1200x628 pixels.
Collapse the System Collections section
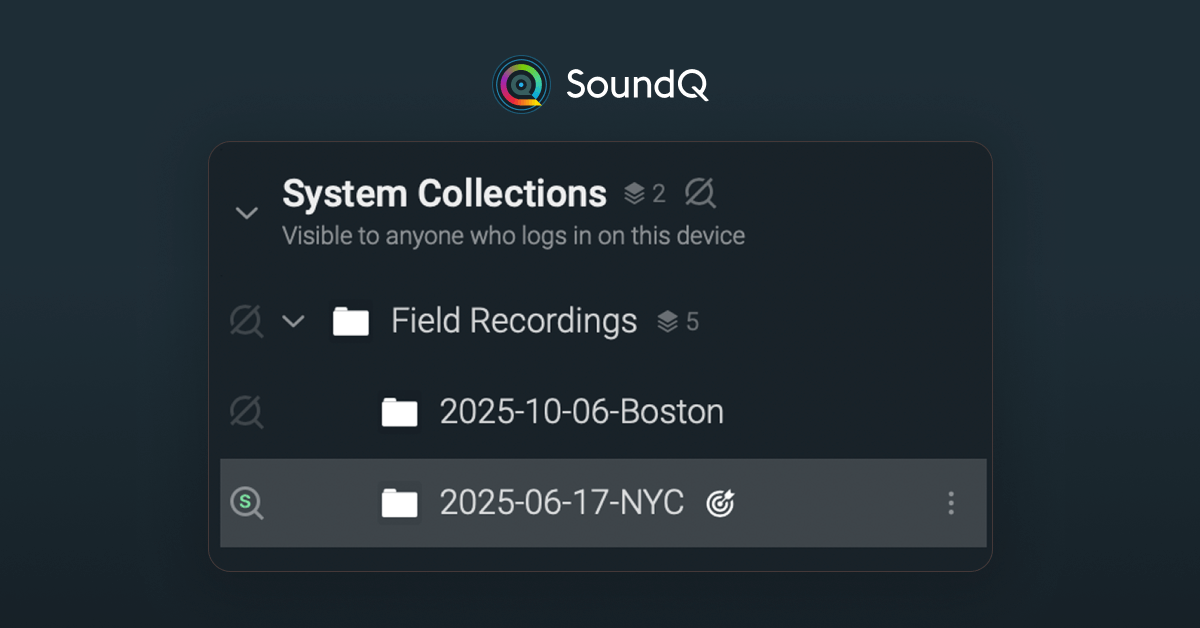pos(246,213)
